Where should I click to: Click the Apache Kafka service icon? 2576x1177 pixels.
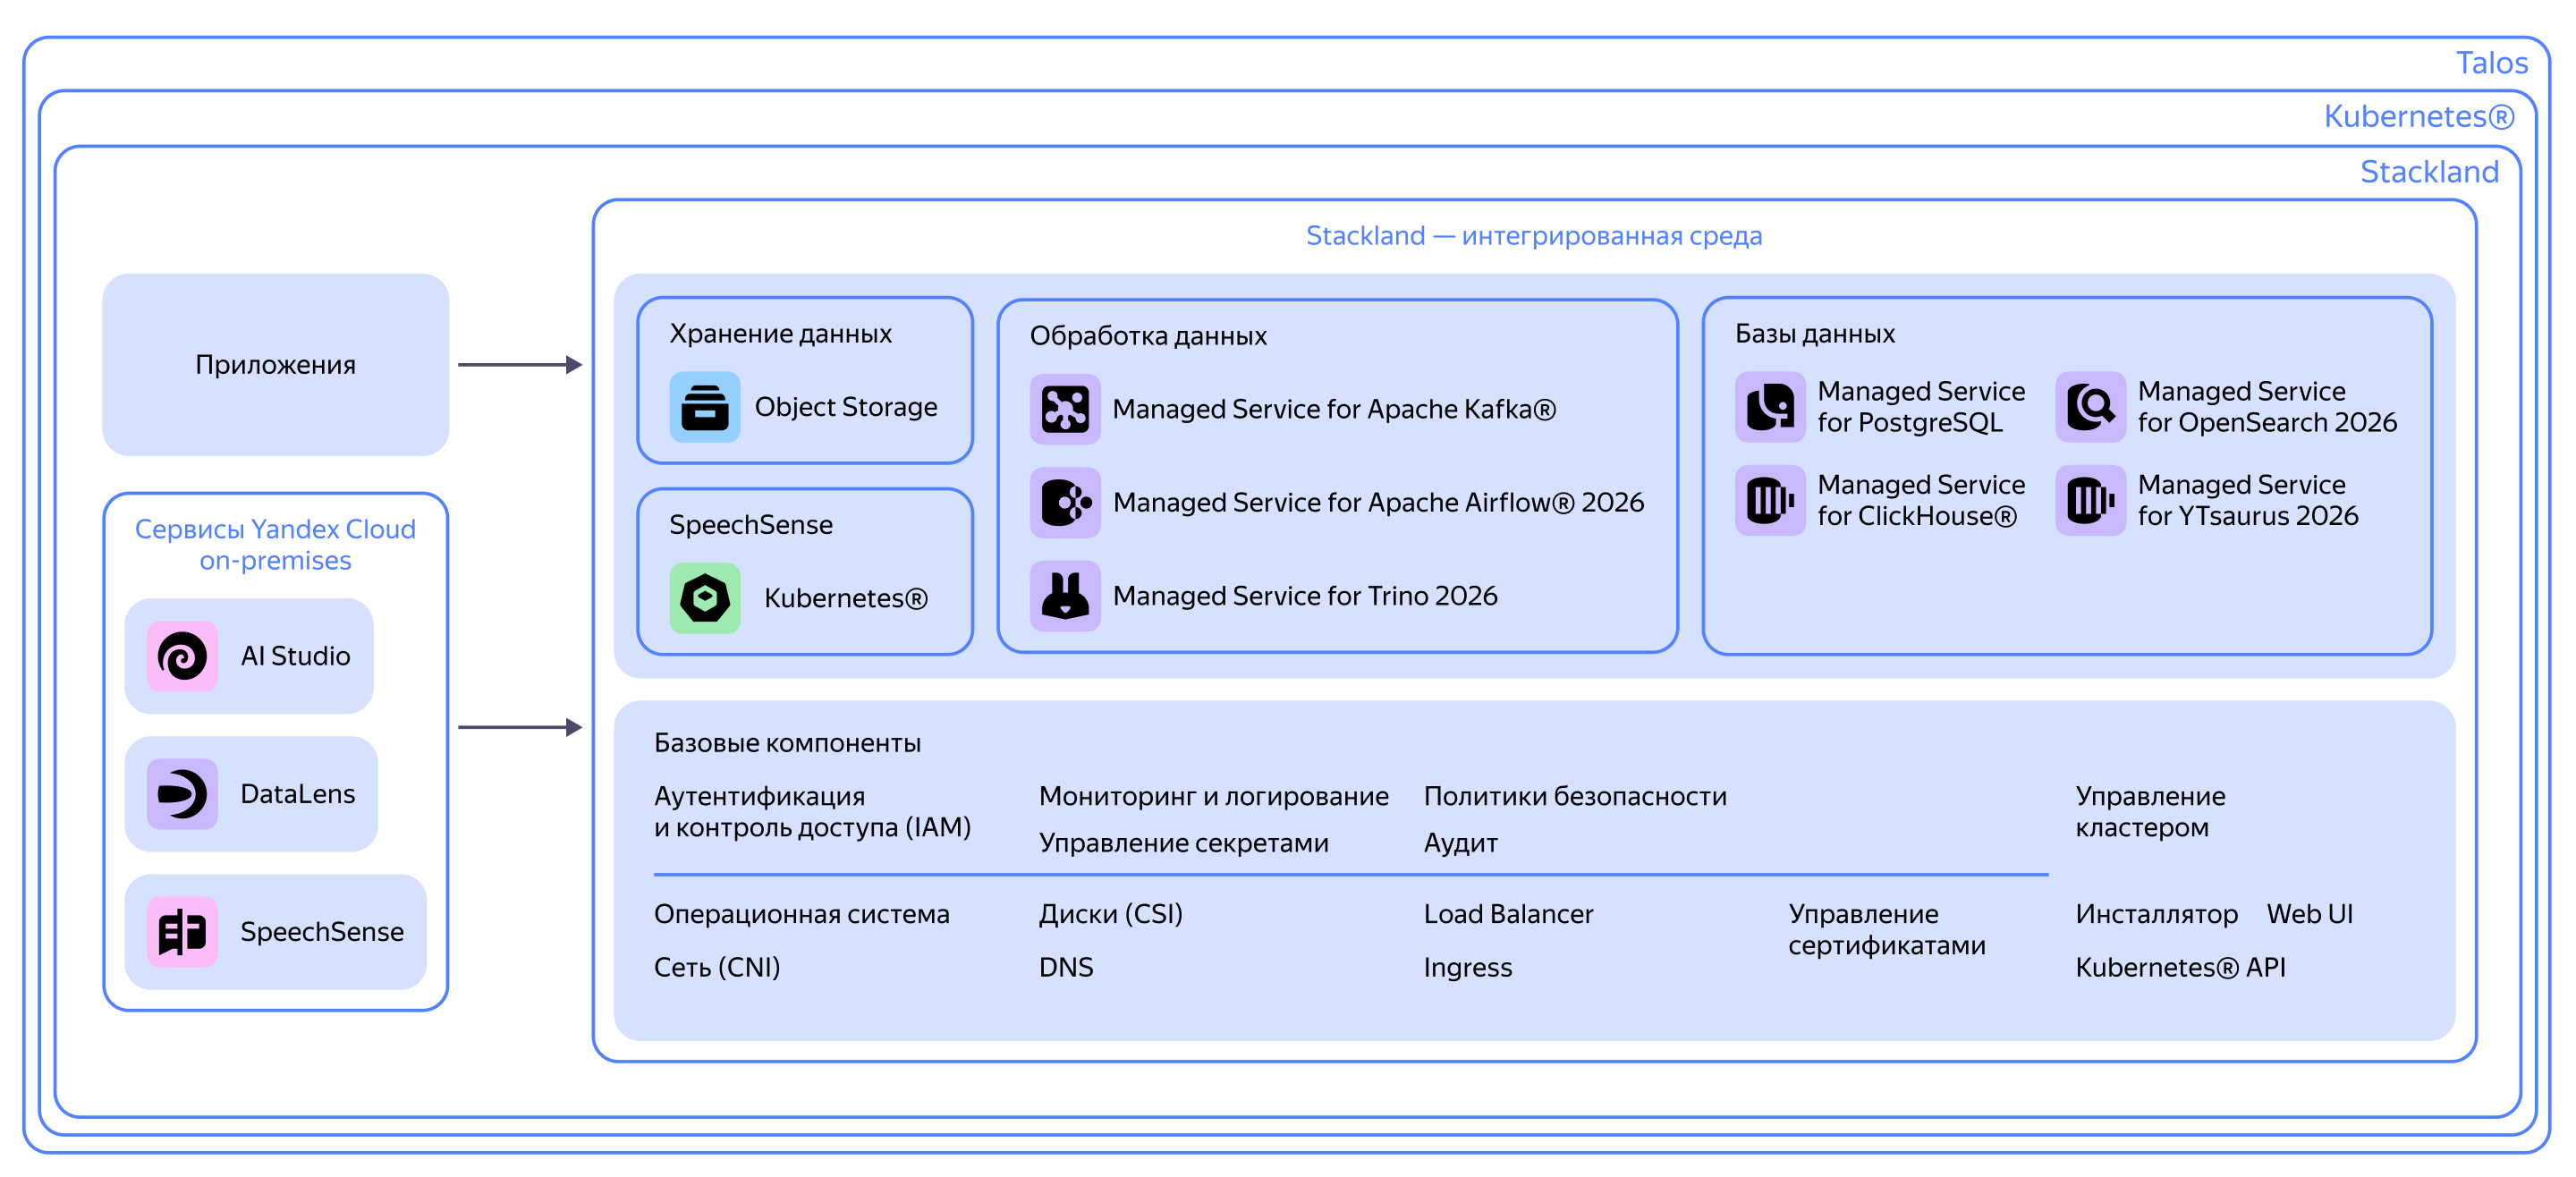(x=1065, y=409)
